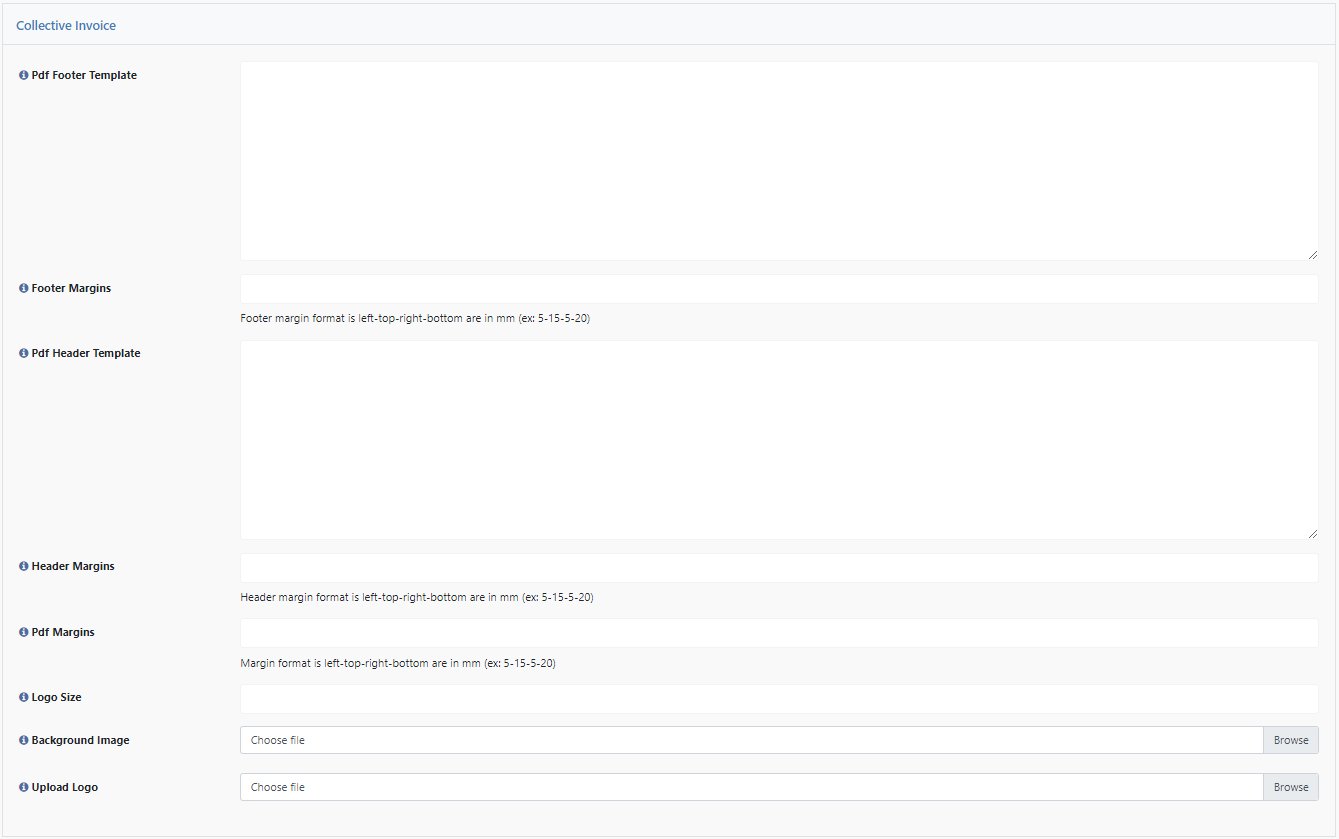
Task: Click info icon beside Upload Logo
Action: pos(24,787)
